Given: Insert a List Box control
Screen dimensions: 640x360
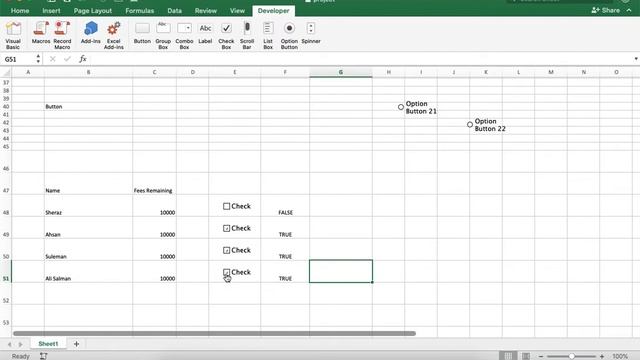Looking at the screenshot, I should coord(268,35).
